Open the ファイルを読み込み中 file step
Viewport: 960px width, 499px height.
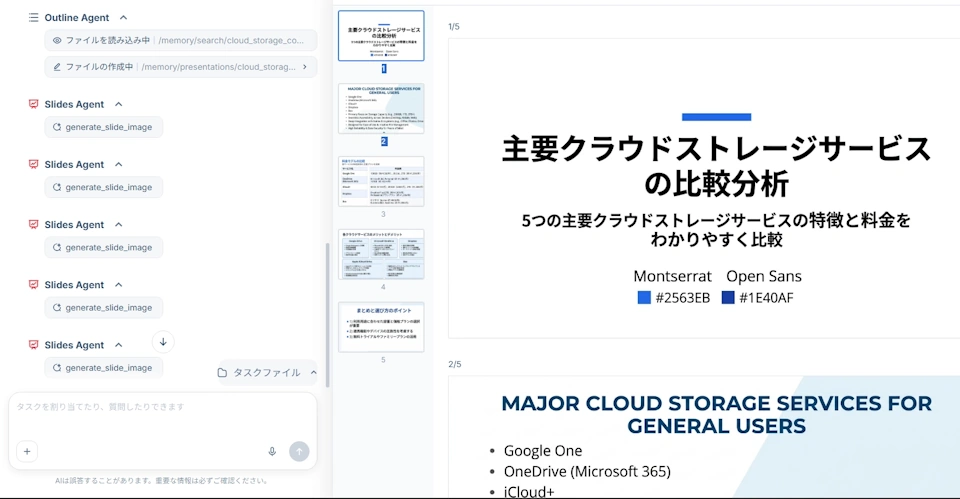click(x=180, y=41)
